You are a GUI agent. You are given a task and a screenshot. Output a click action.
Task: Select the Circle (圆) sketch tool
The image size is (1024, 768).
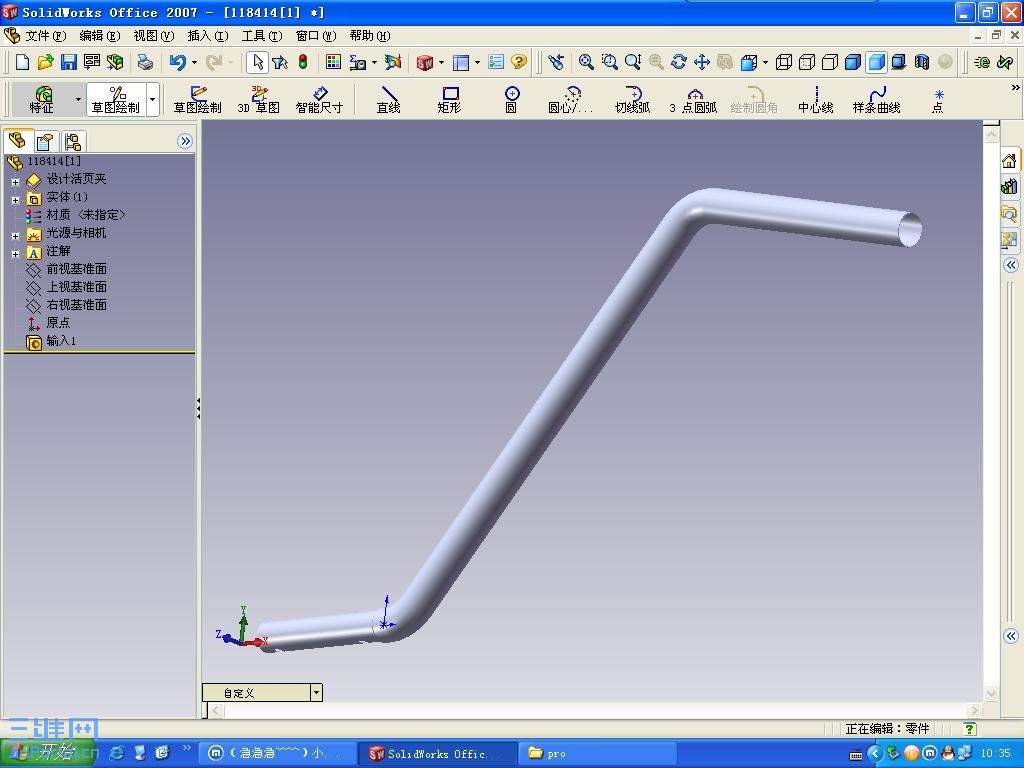point(511,99)
